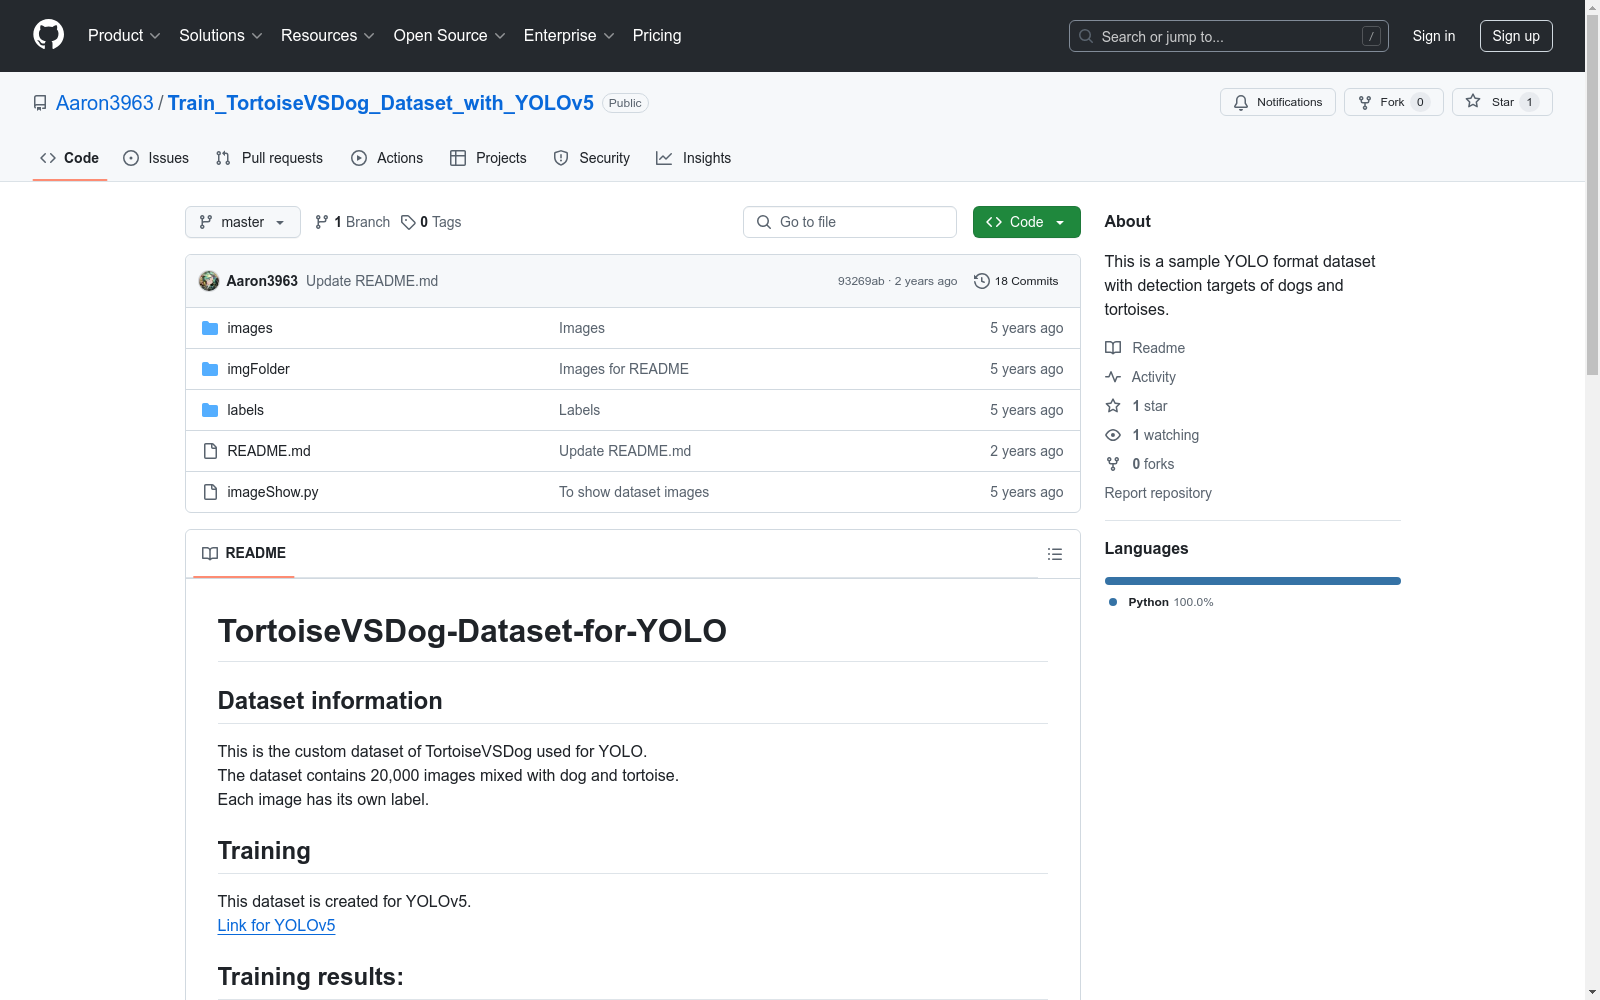Expand the Enterprise menu

(569, 35)
